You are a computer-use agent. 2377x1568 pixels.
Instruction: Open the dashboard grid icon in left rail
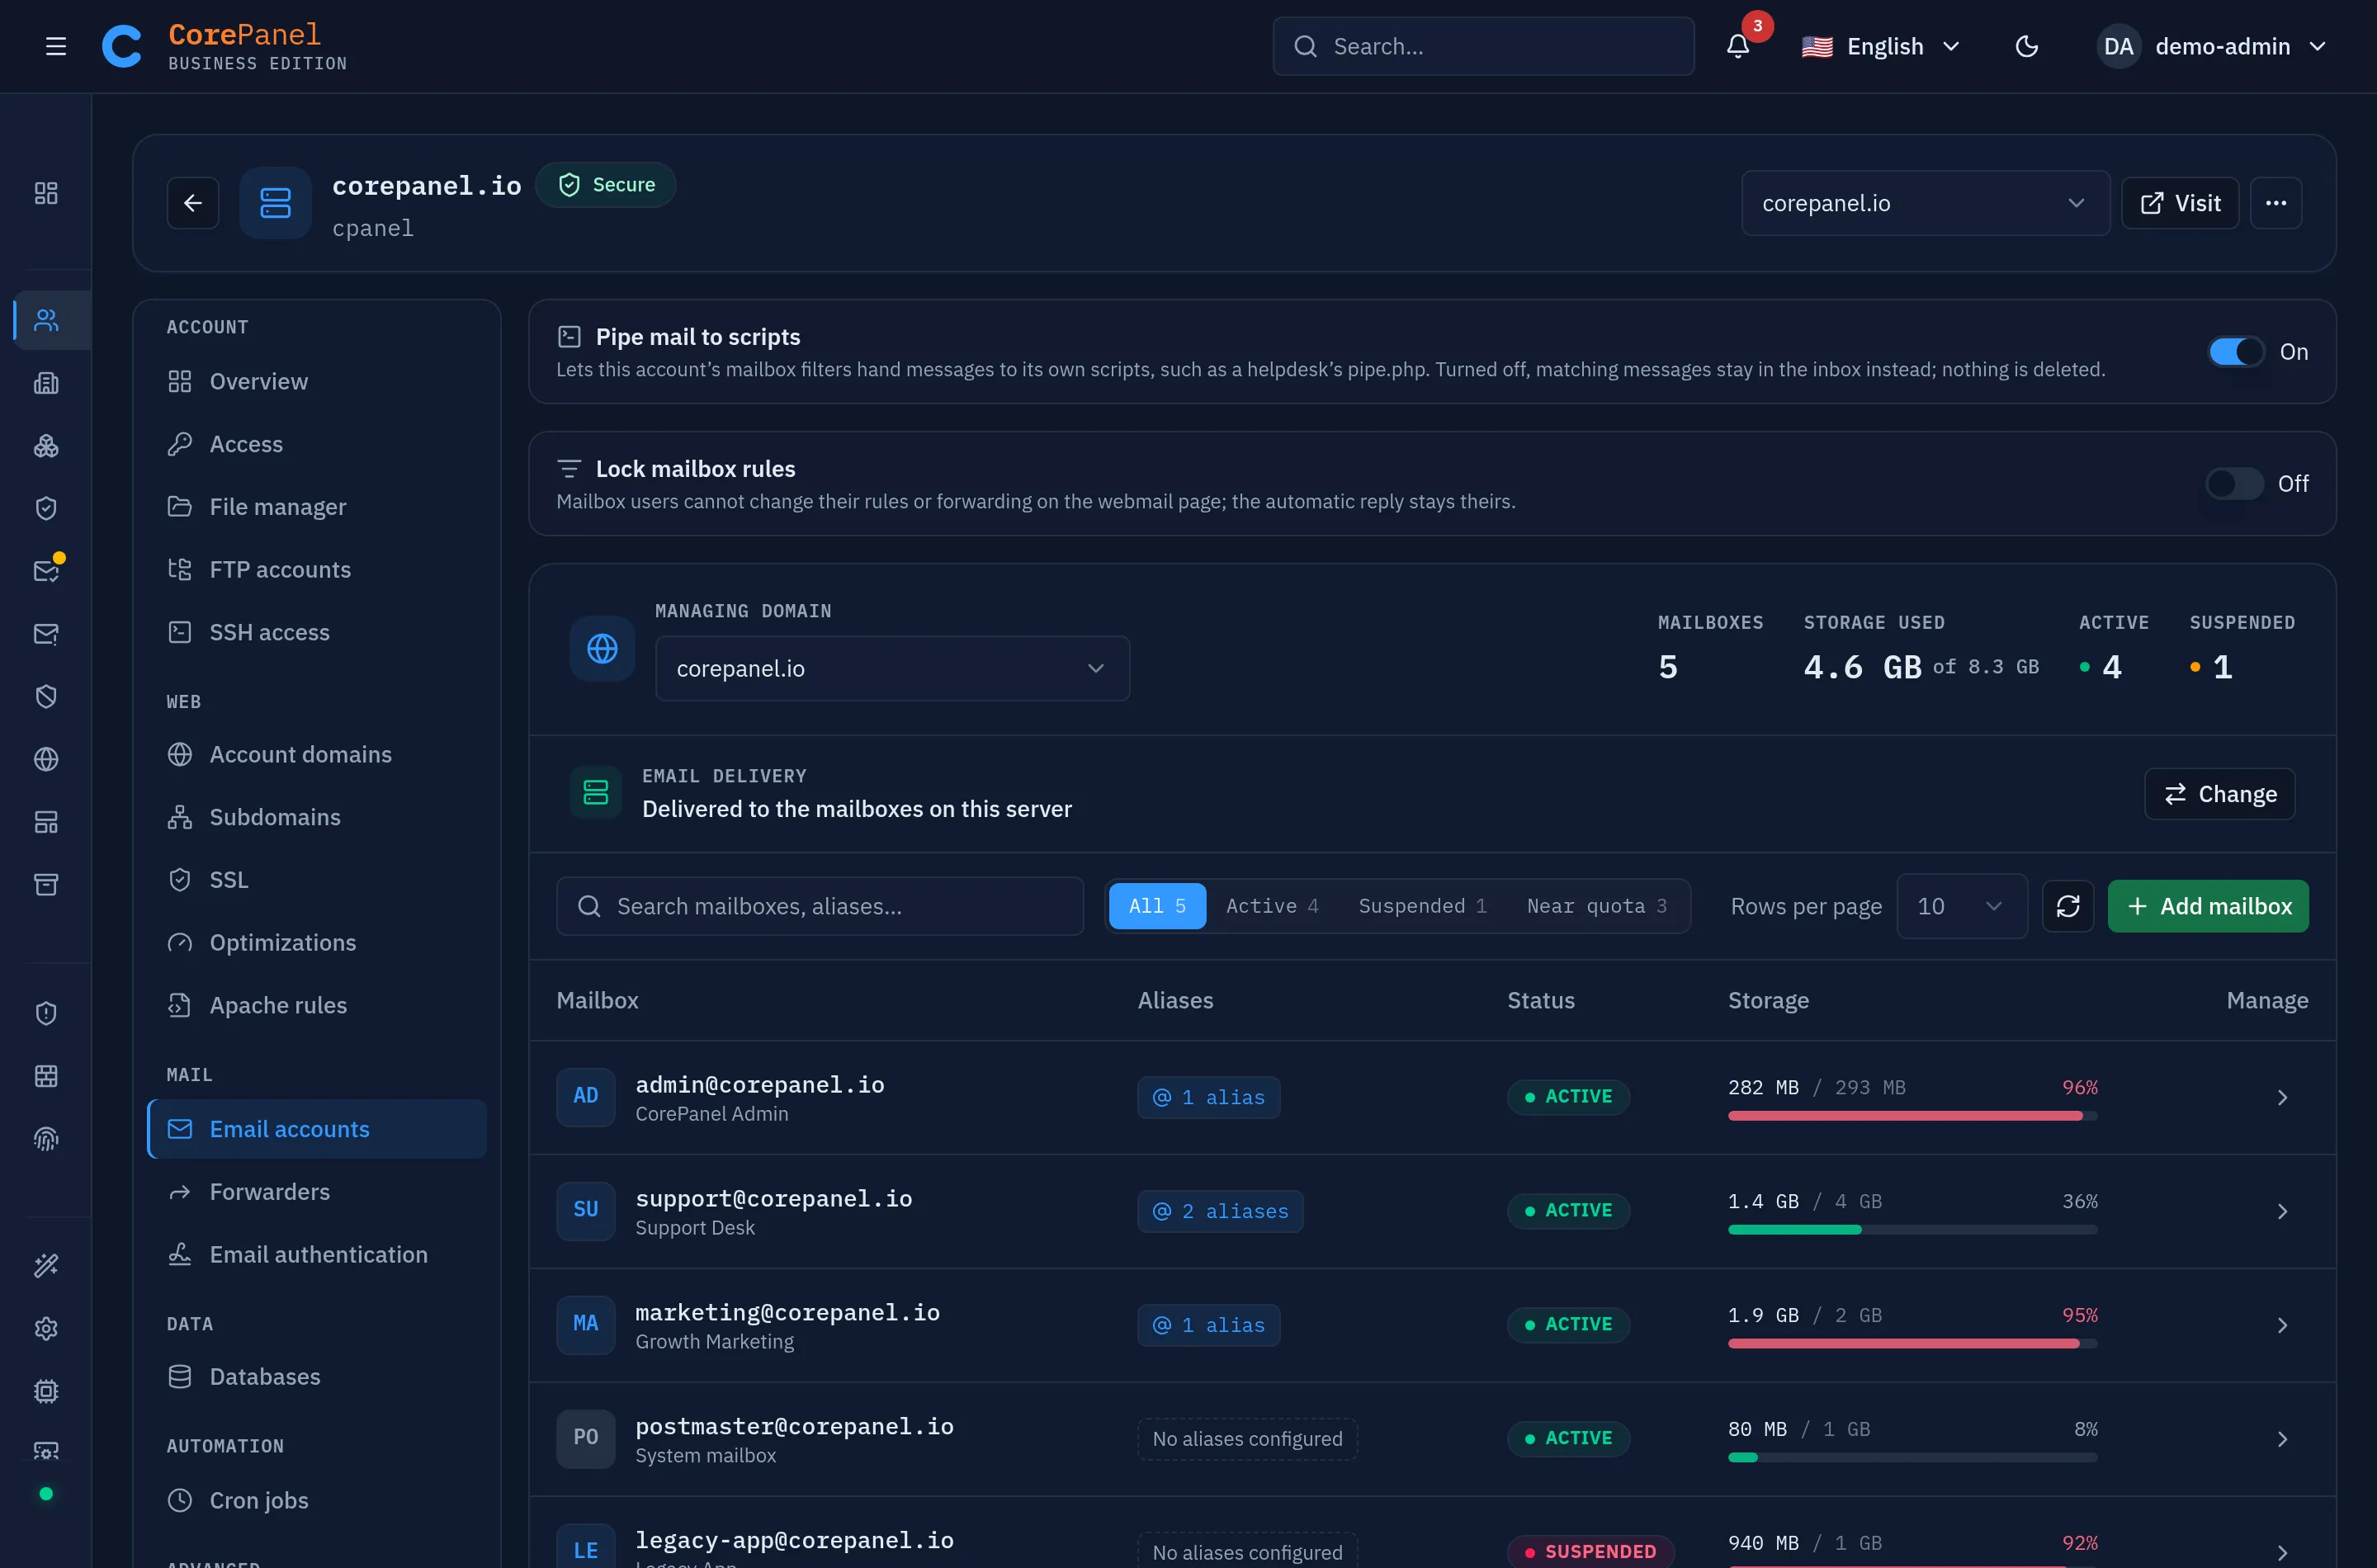pyautogui.click(x=46, y=193)
